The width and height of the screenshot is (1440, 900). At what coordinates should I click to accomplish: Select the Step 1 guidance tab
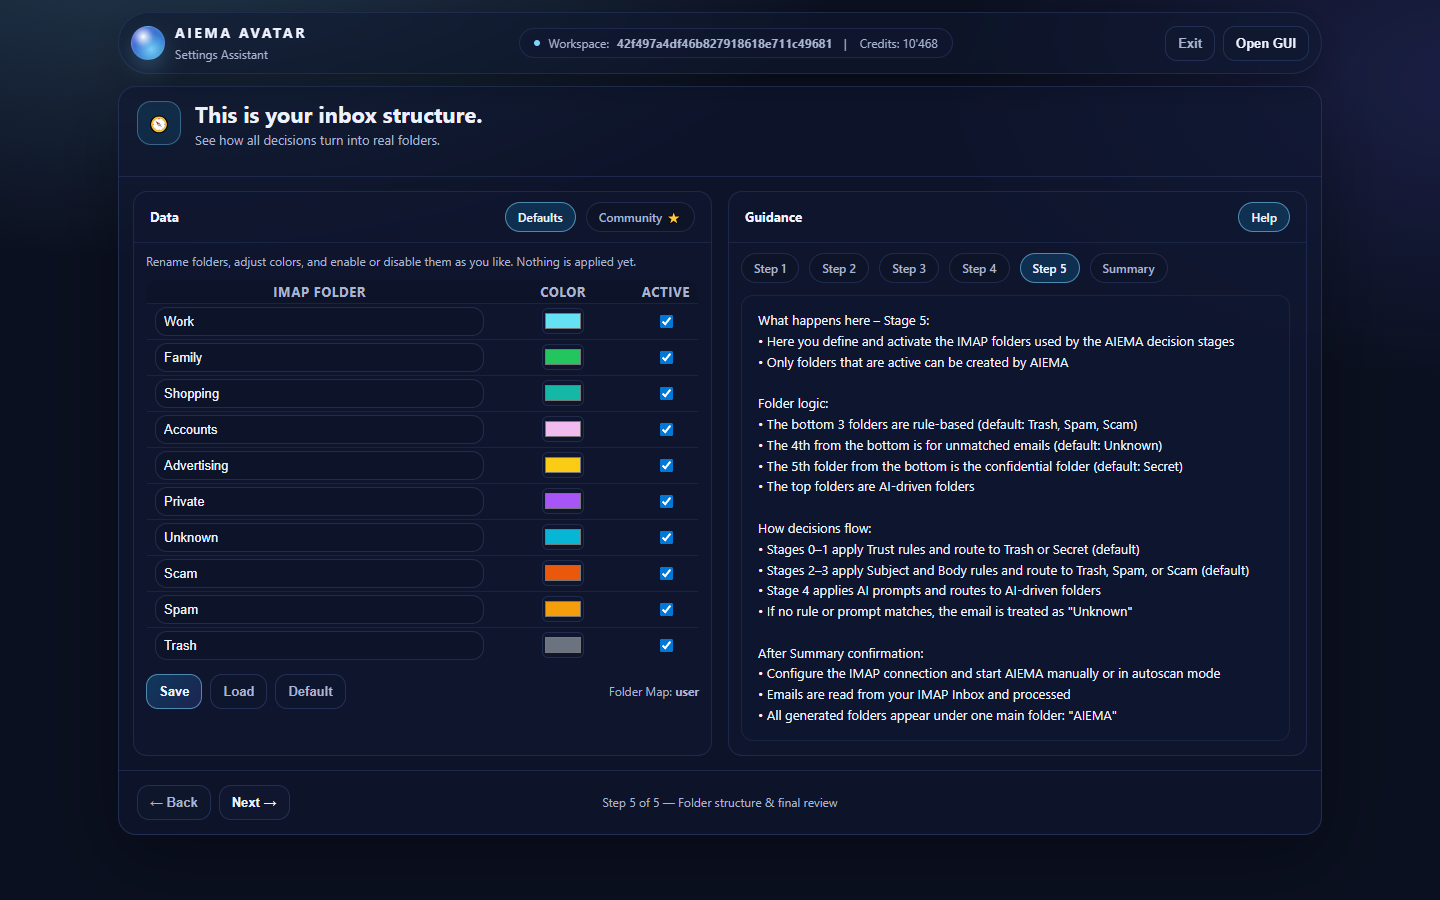tap(769, 269)
